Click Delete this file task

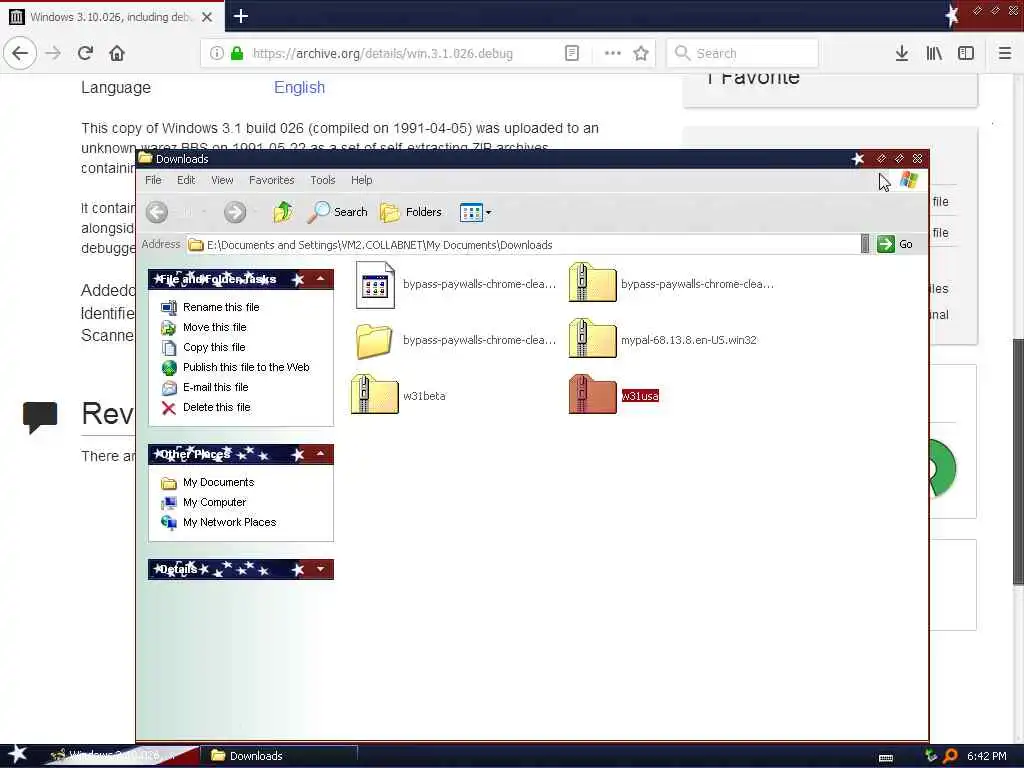216,408
